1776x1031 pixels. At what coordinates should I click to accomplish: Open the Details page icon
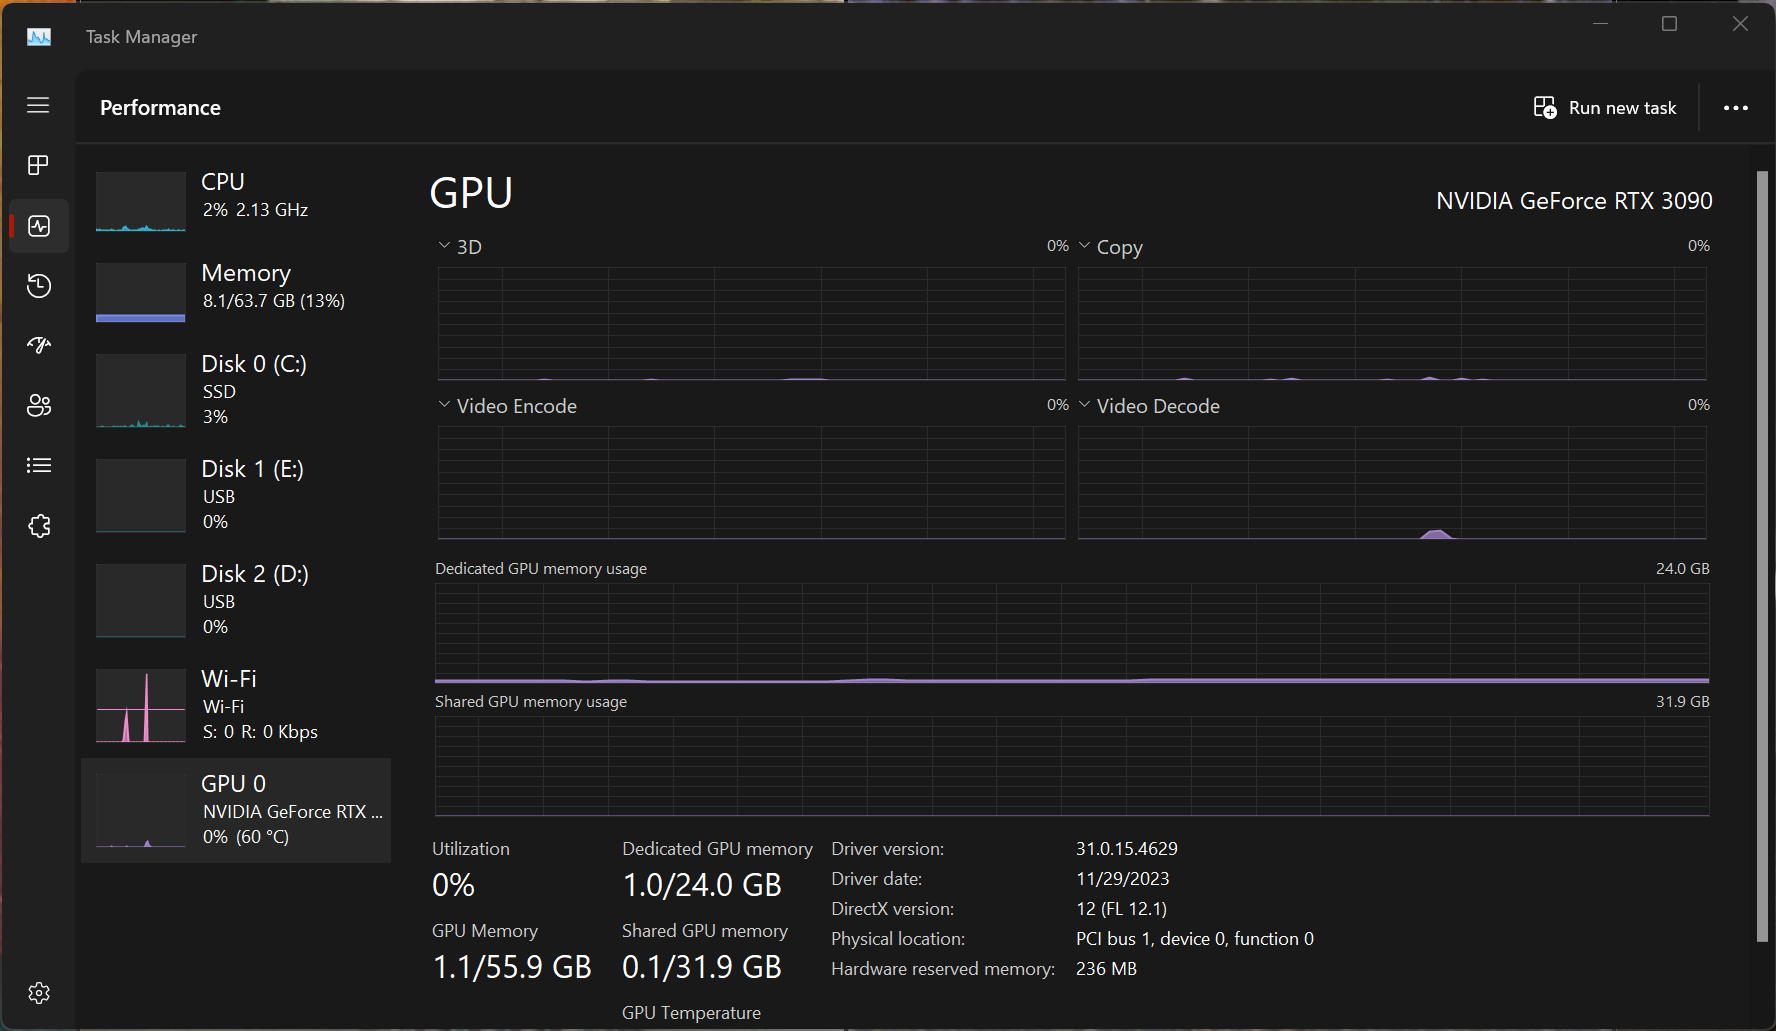coord(38,465)
